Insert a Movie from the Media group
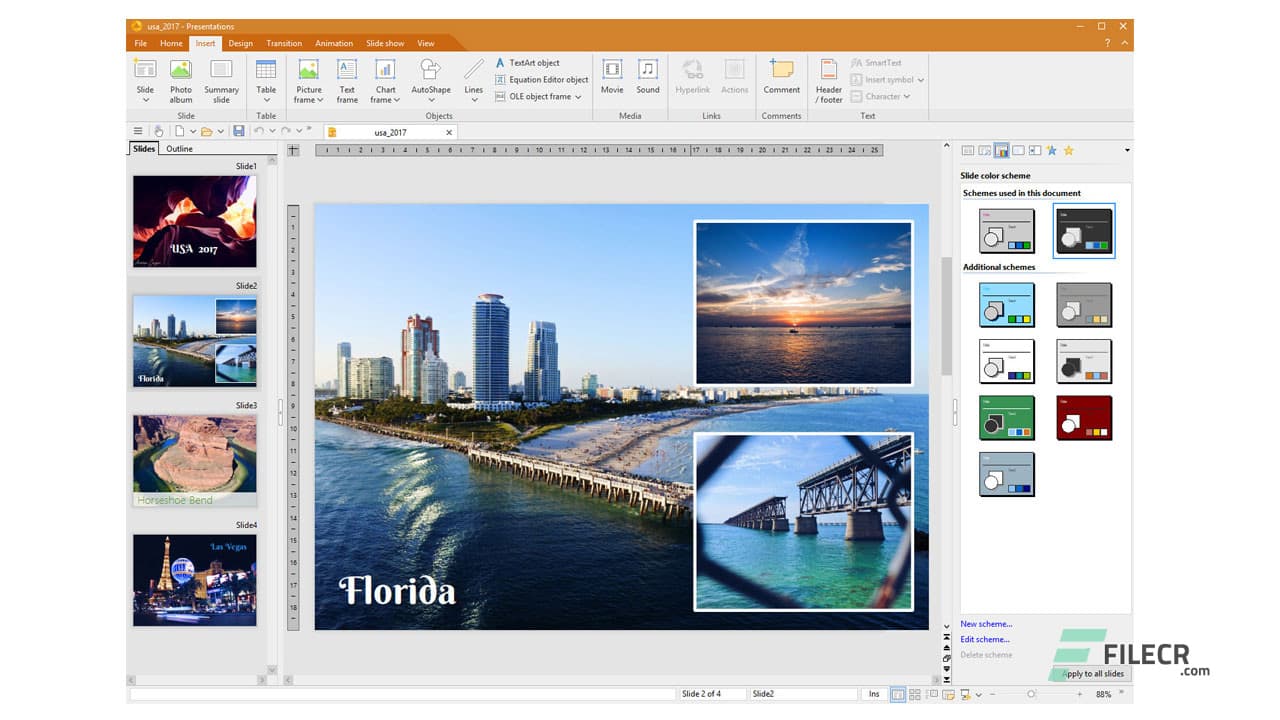 (x=612, y=77)
